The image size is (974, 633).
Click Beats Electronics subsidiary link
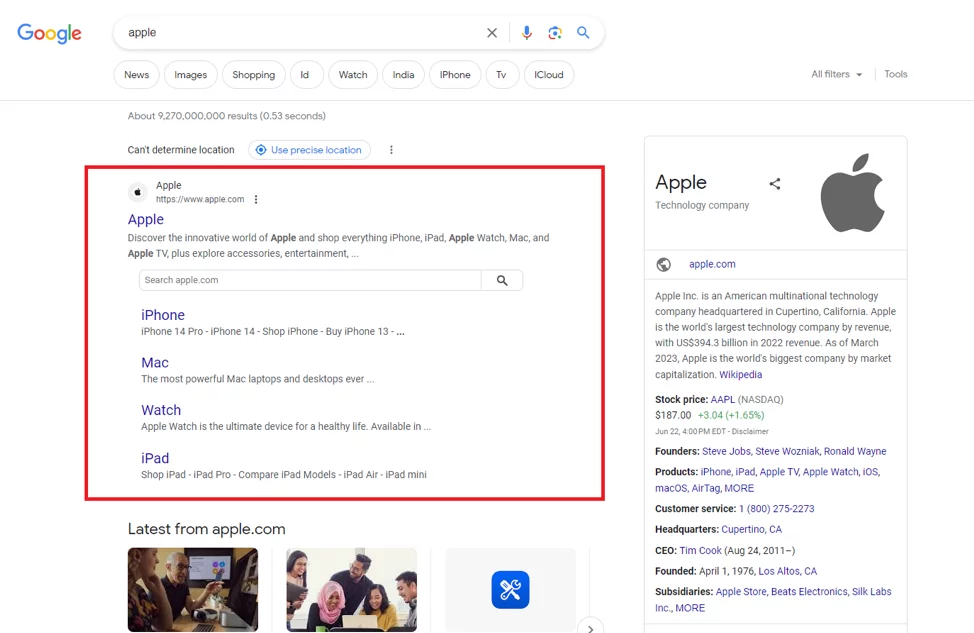(x=809, y=591)
